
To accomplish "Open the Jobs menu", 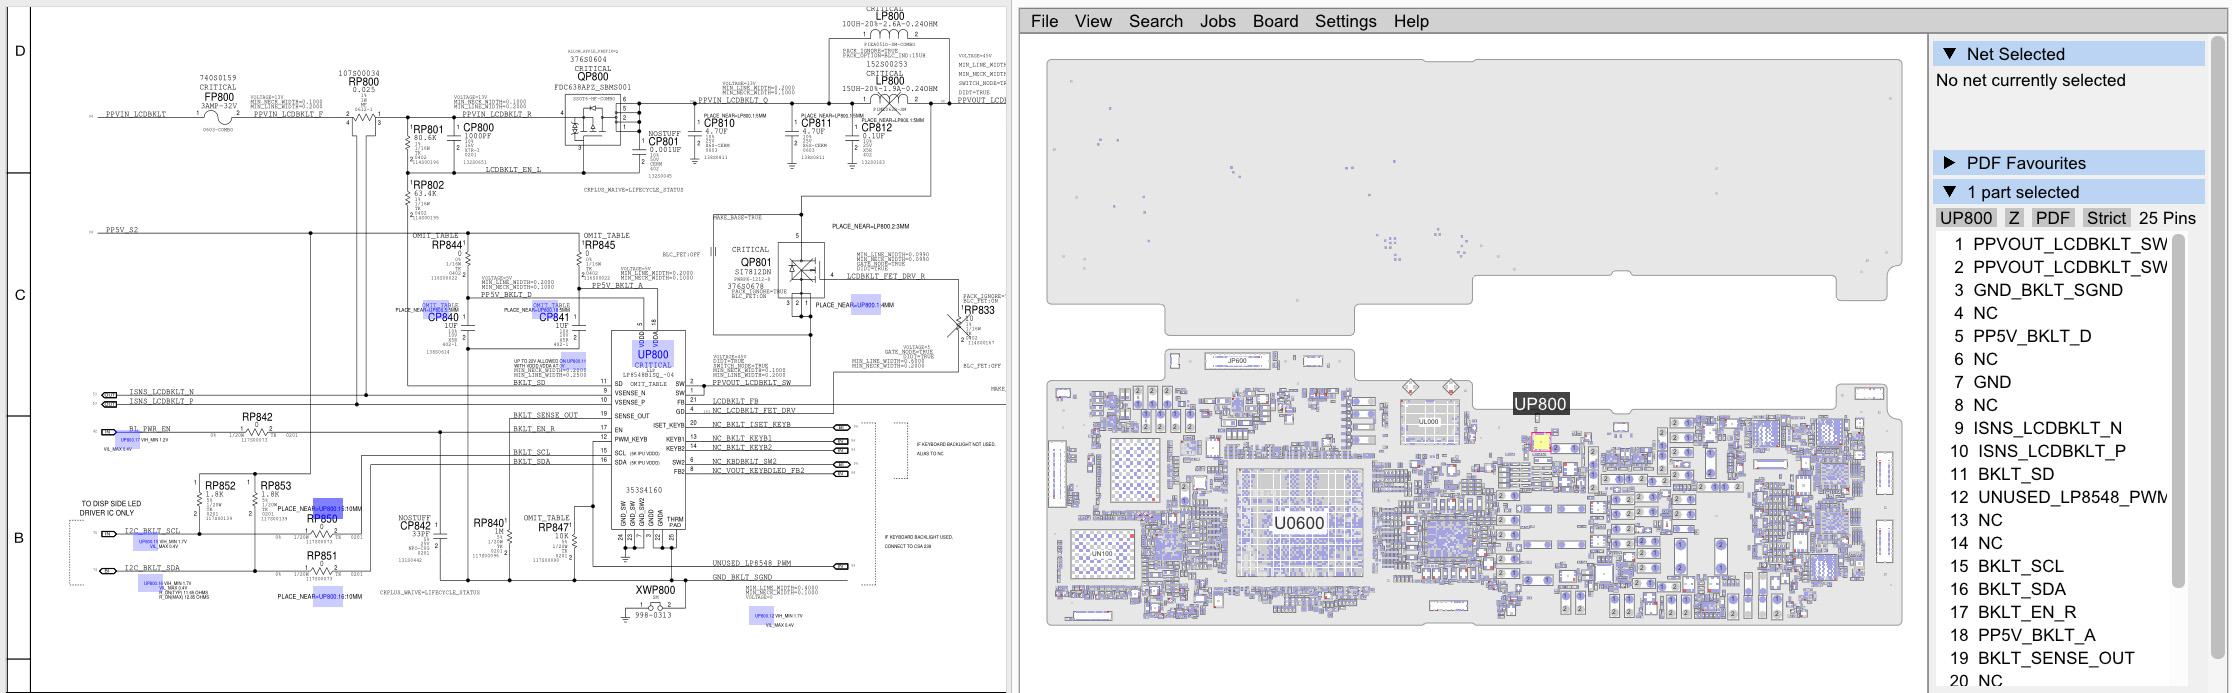I will 1217,21.
